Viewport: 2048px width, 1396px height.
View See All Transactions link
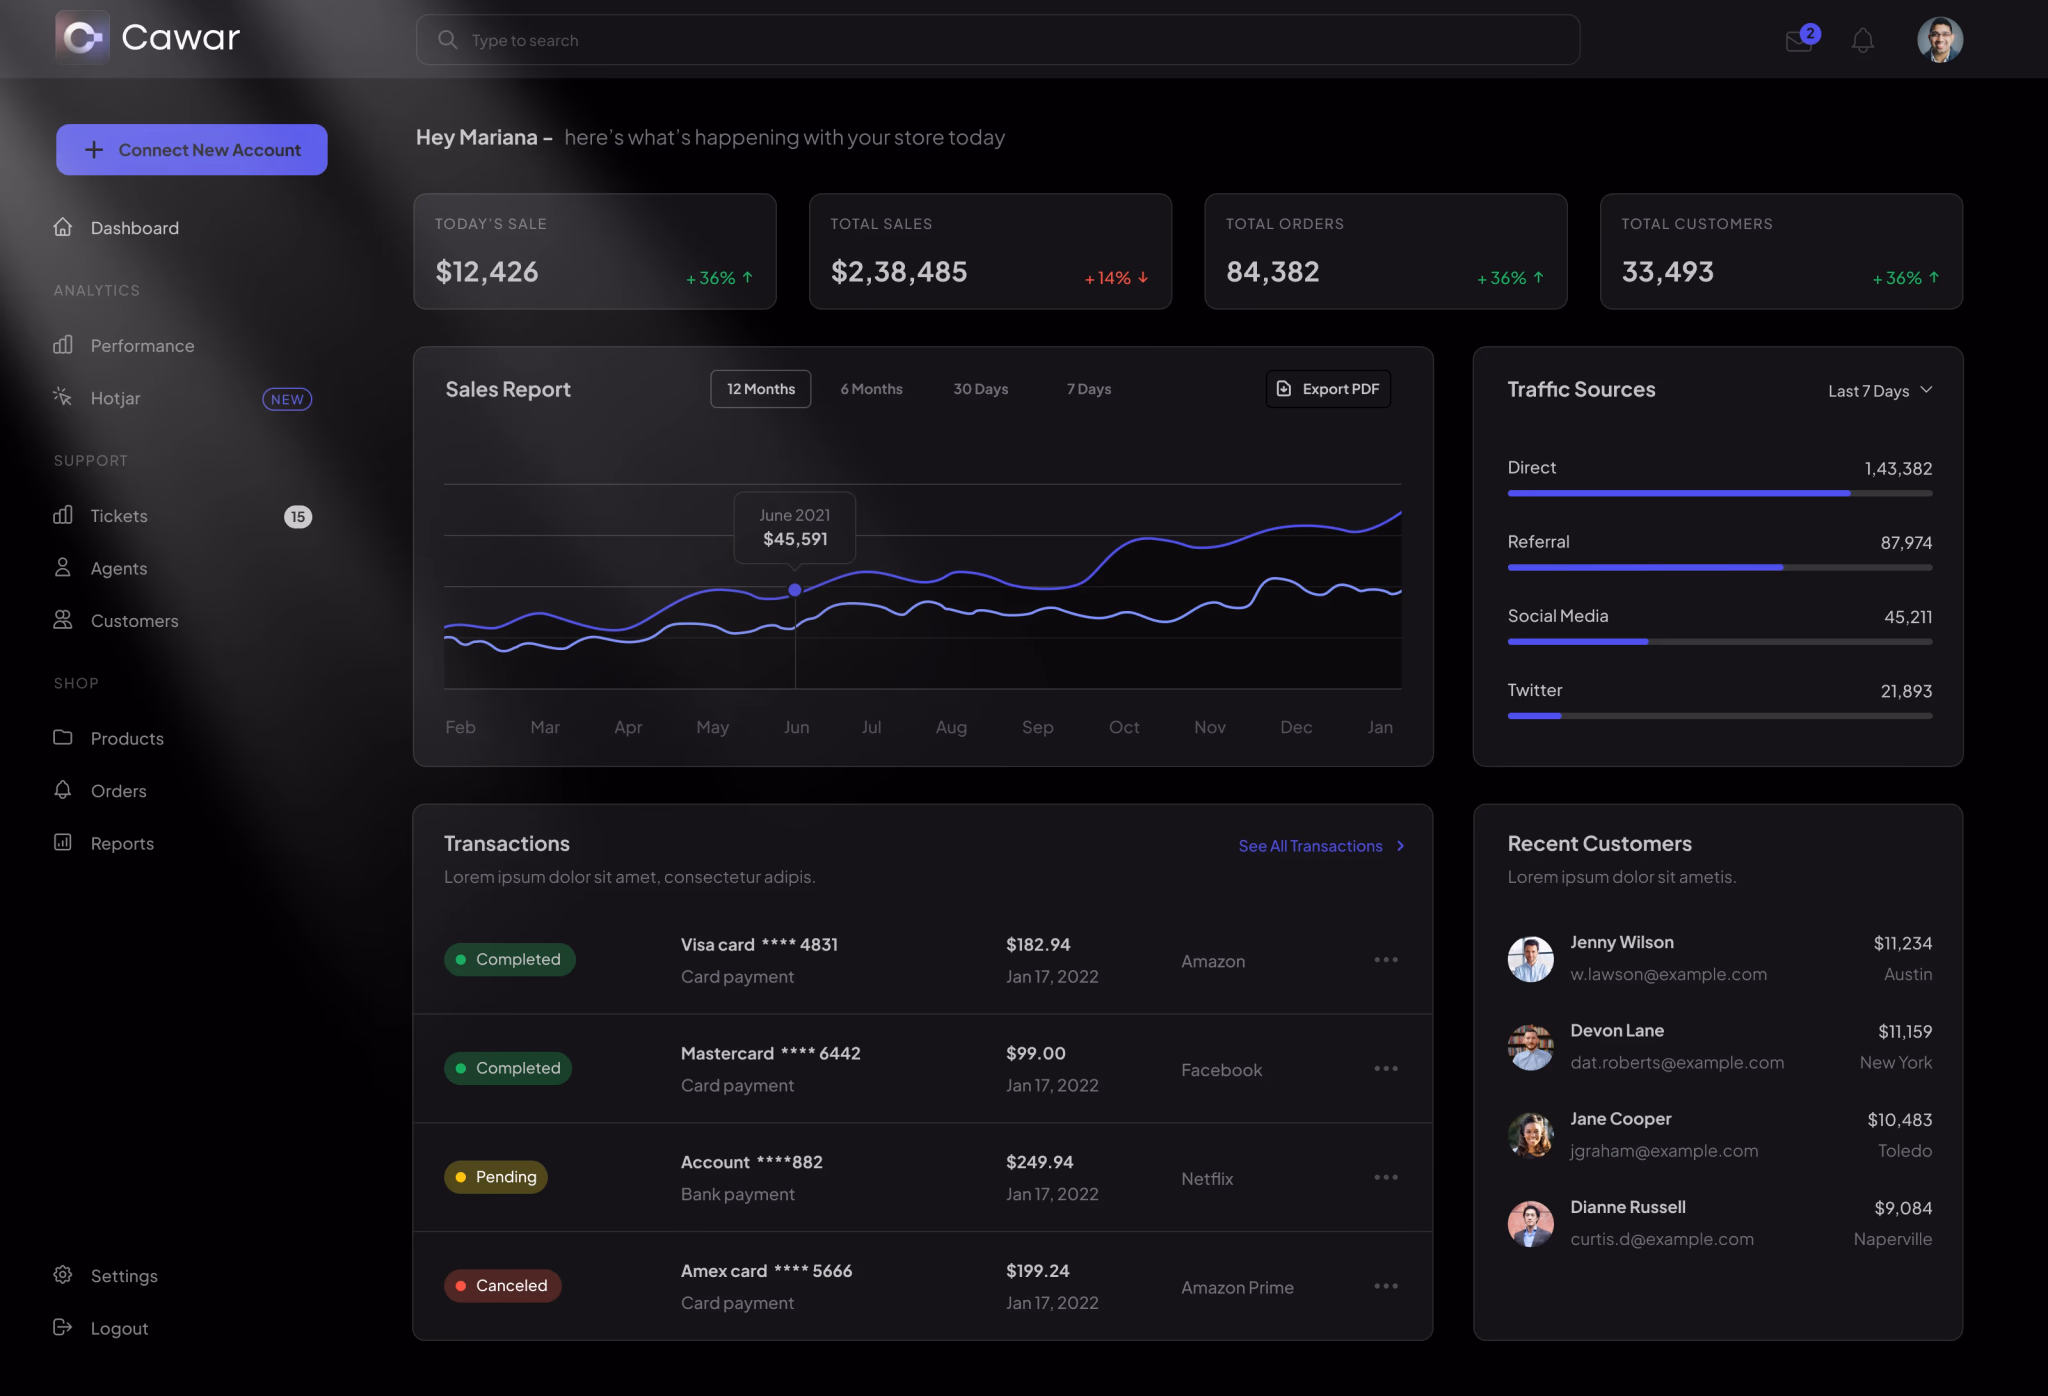[1312, 845]
